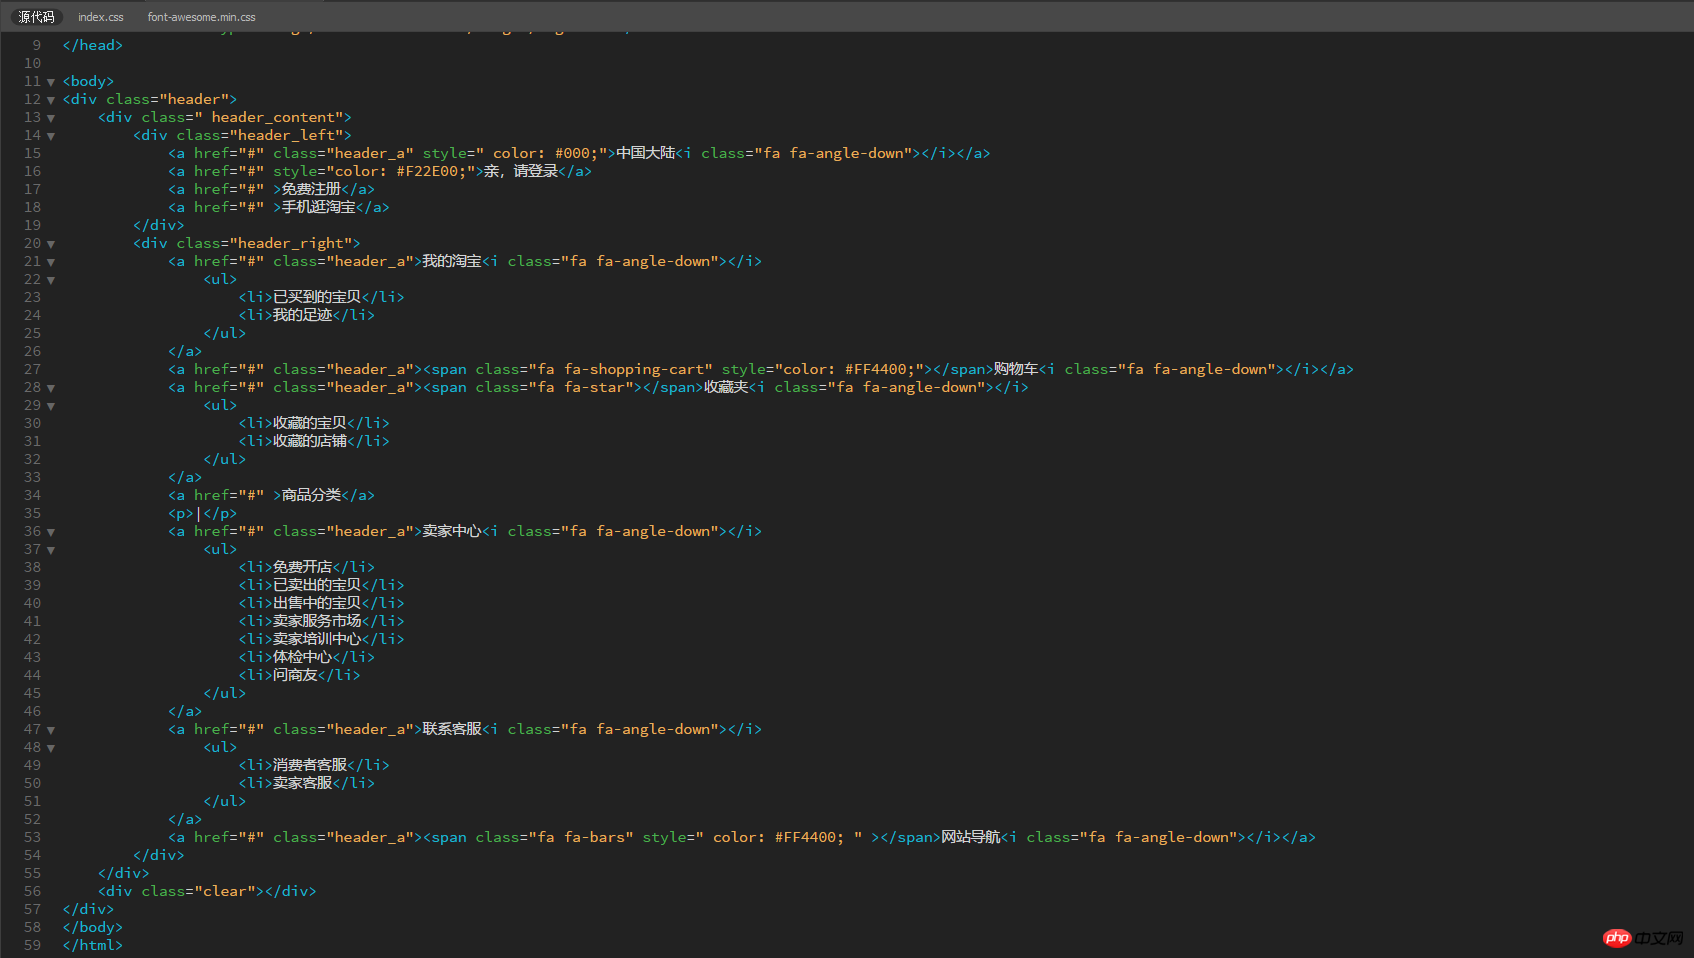Click the color value #000 on line 15
1694x958 pixels.
(573, 153)
